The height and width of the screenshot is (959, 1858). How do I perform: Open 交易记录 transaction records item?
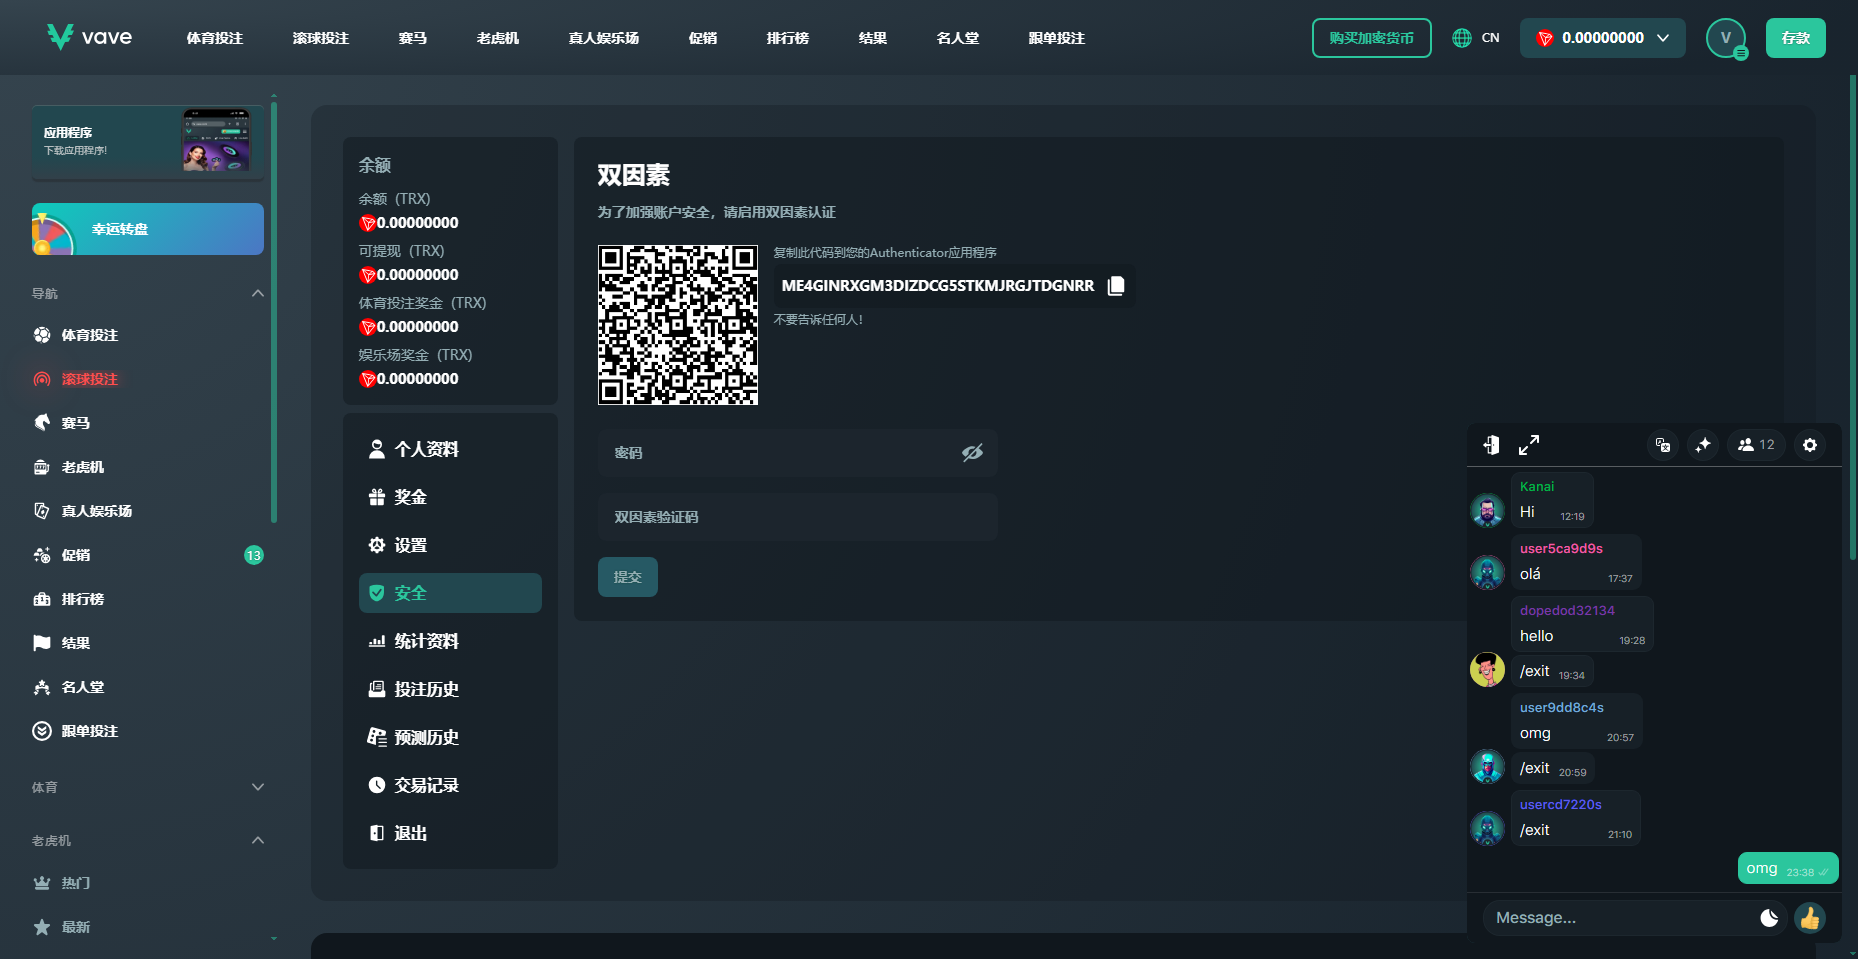point(450,785)
